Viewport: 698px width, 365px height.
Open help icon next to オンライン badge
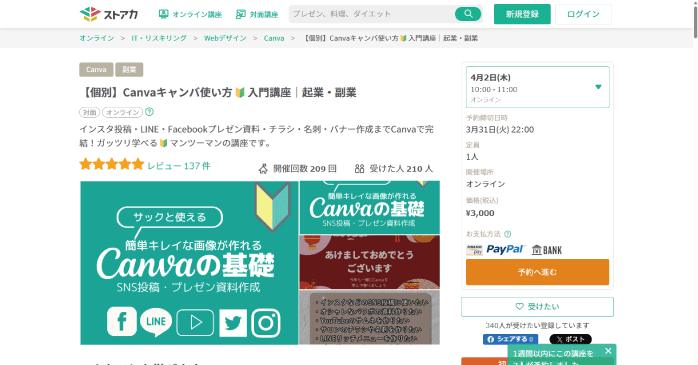[149, 112]
